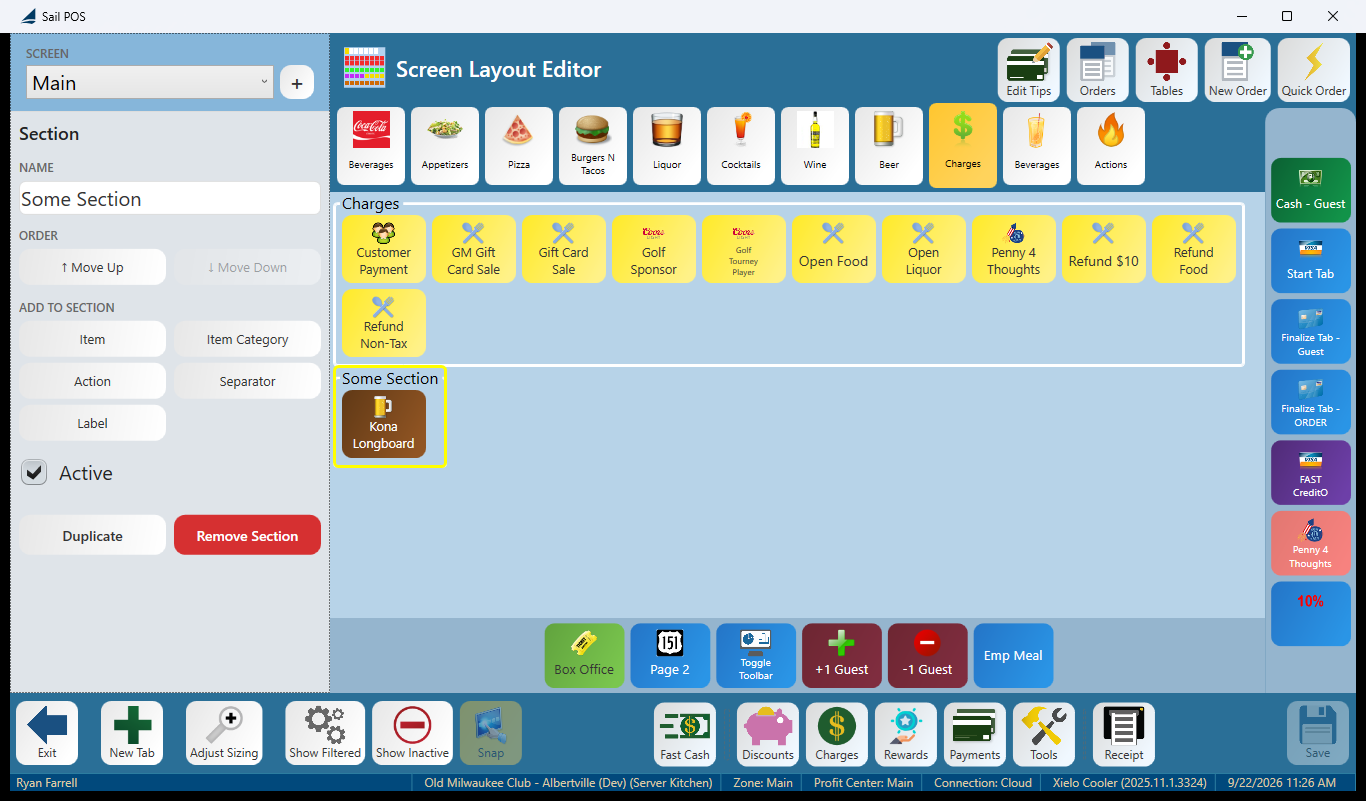The height and width of the screenshot is (801, 1366).
Task: Open the Tables view icon
Action: (x=1166, y=70)
